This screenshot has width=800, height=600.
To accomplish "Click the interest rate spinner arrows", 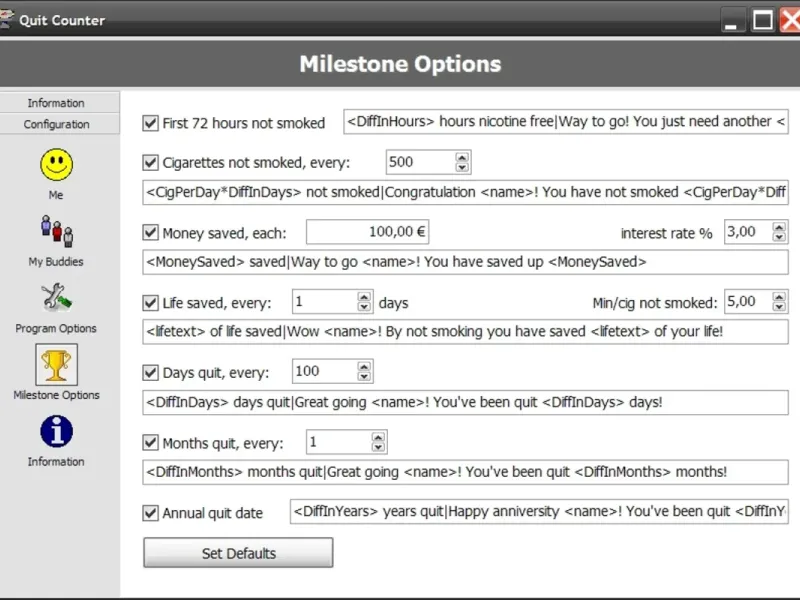I will coord(775,232).
